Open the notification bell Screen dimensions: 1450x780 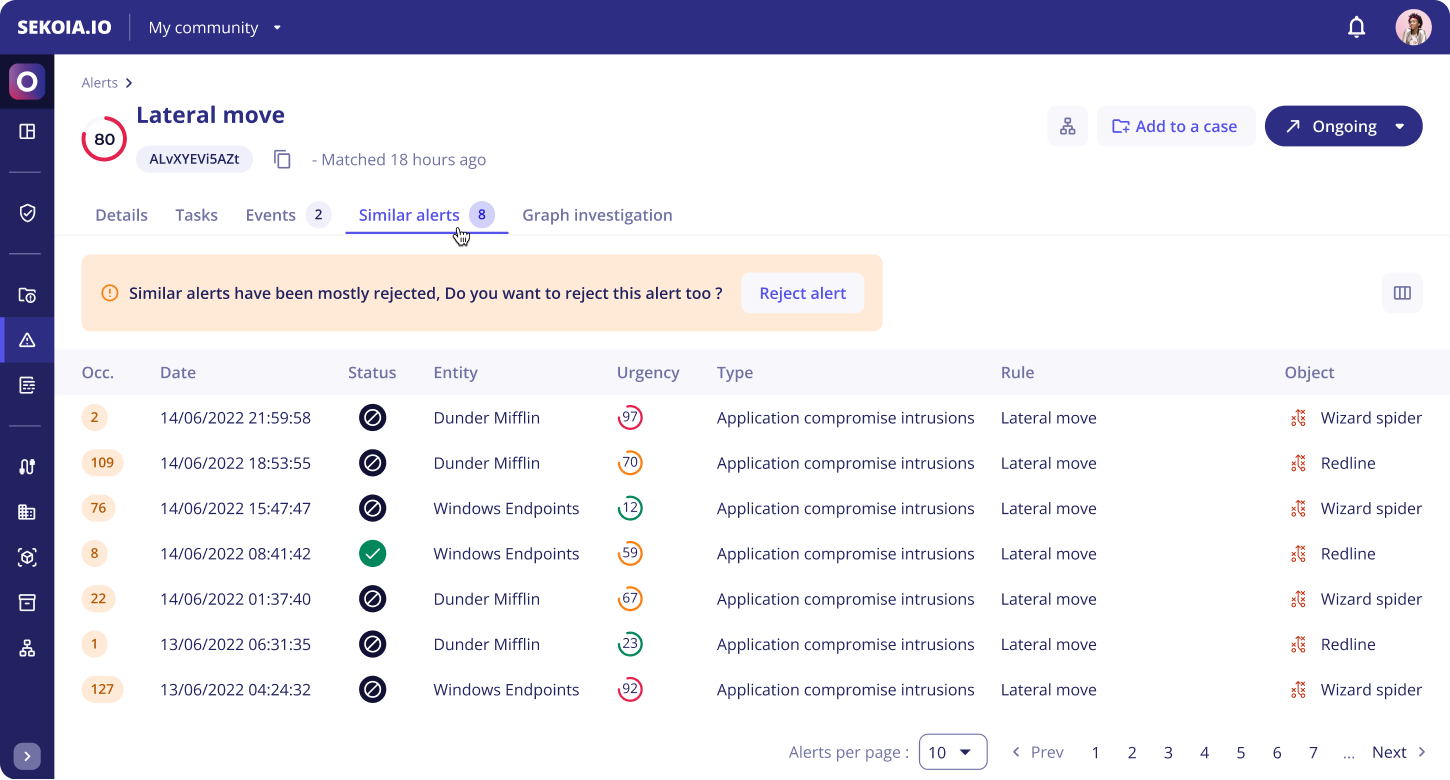pos(1356,27)
